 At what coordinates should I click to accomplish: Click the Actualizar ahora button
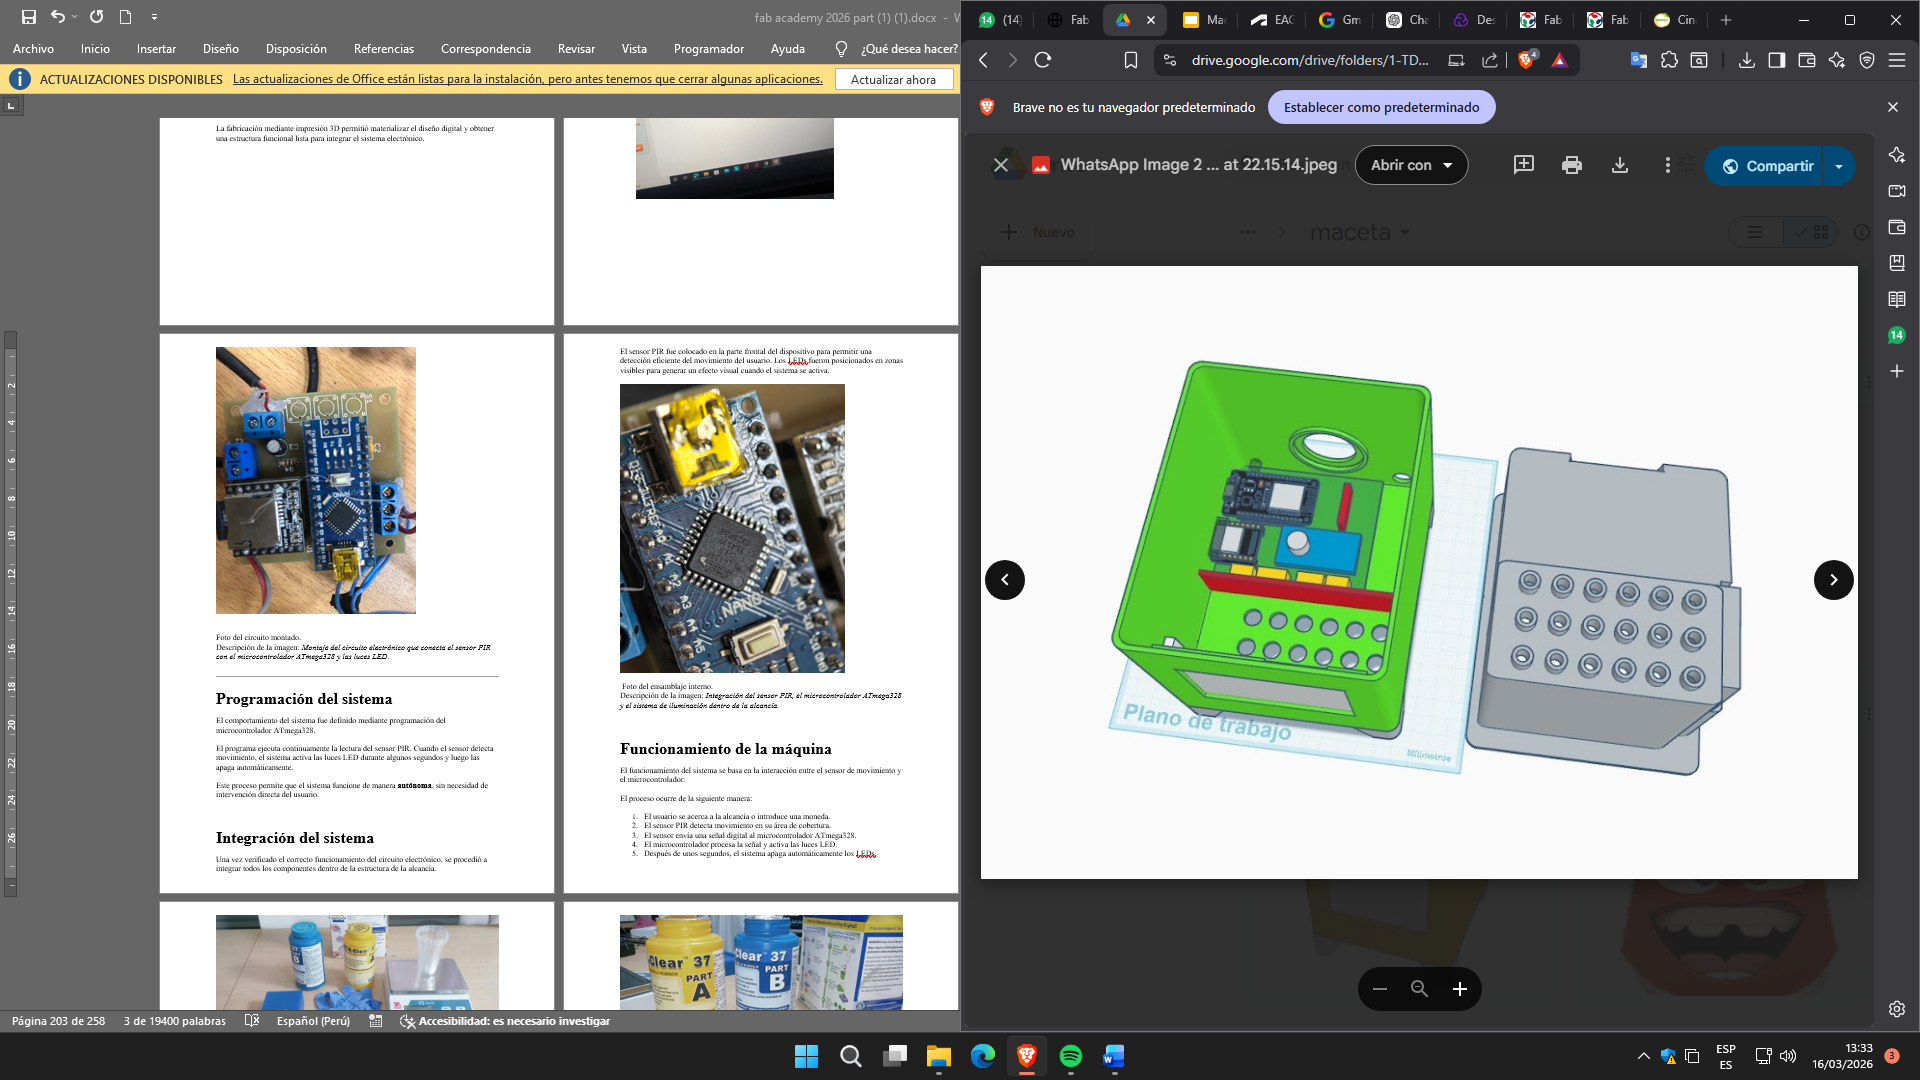pyautogui.click(x=893, y=80)
